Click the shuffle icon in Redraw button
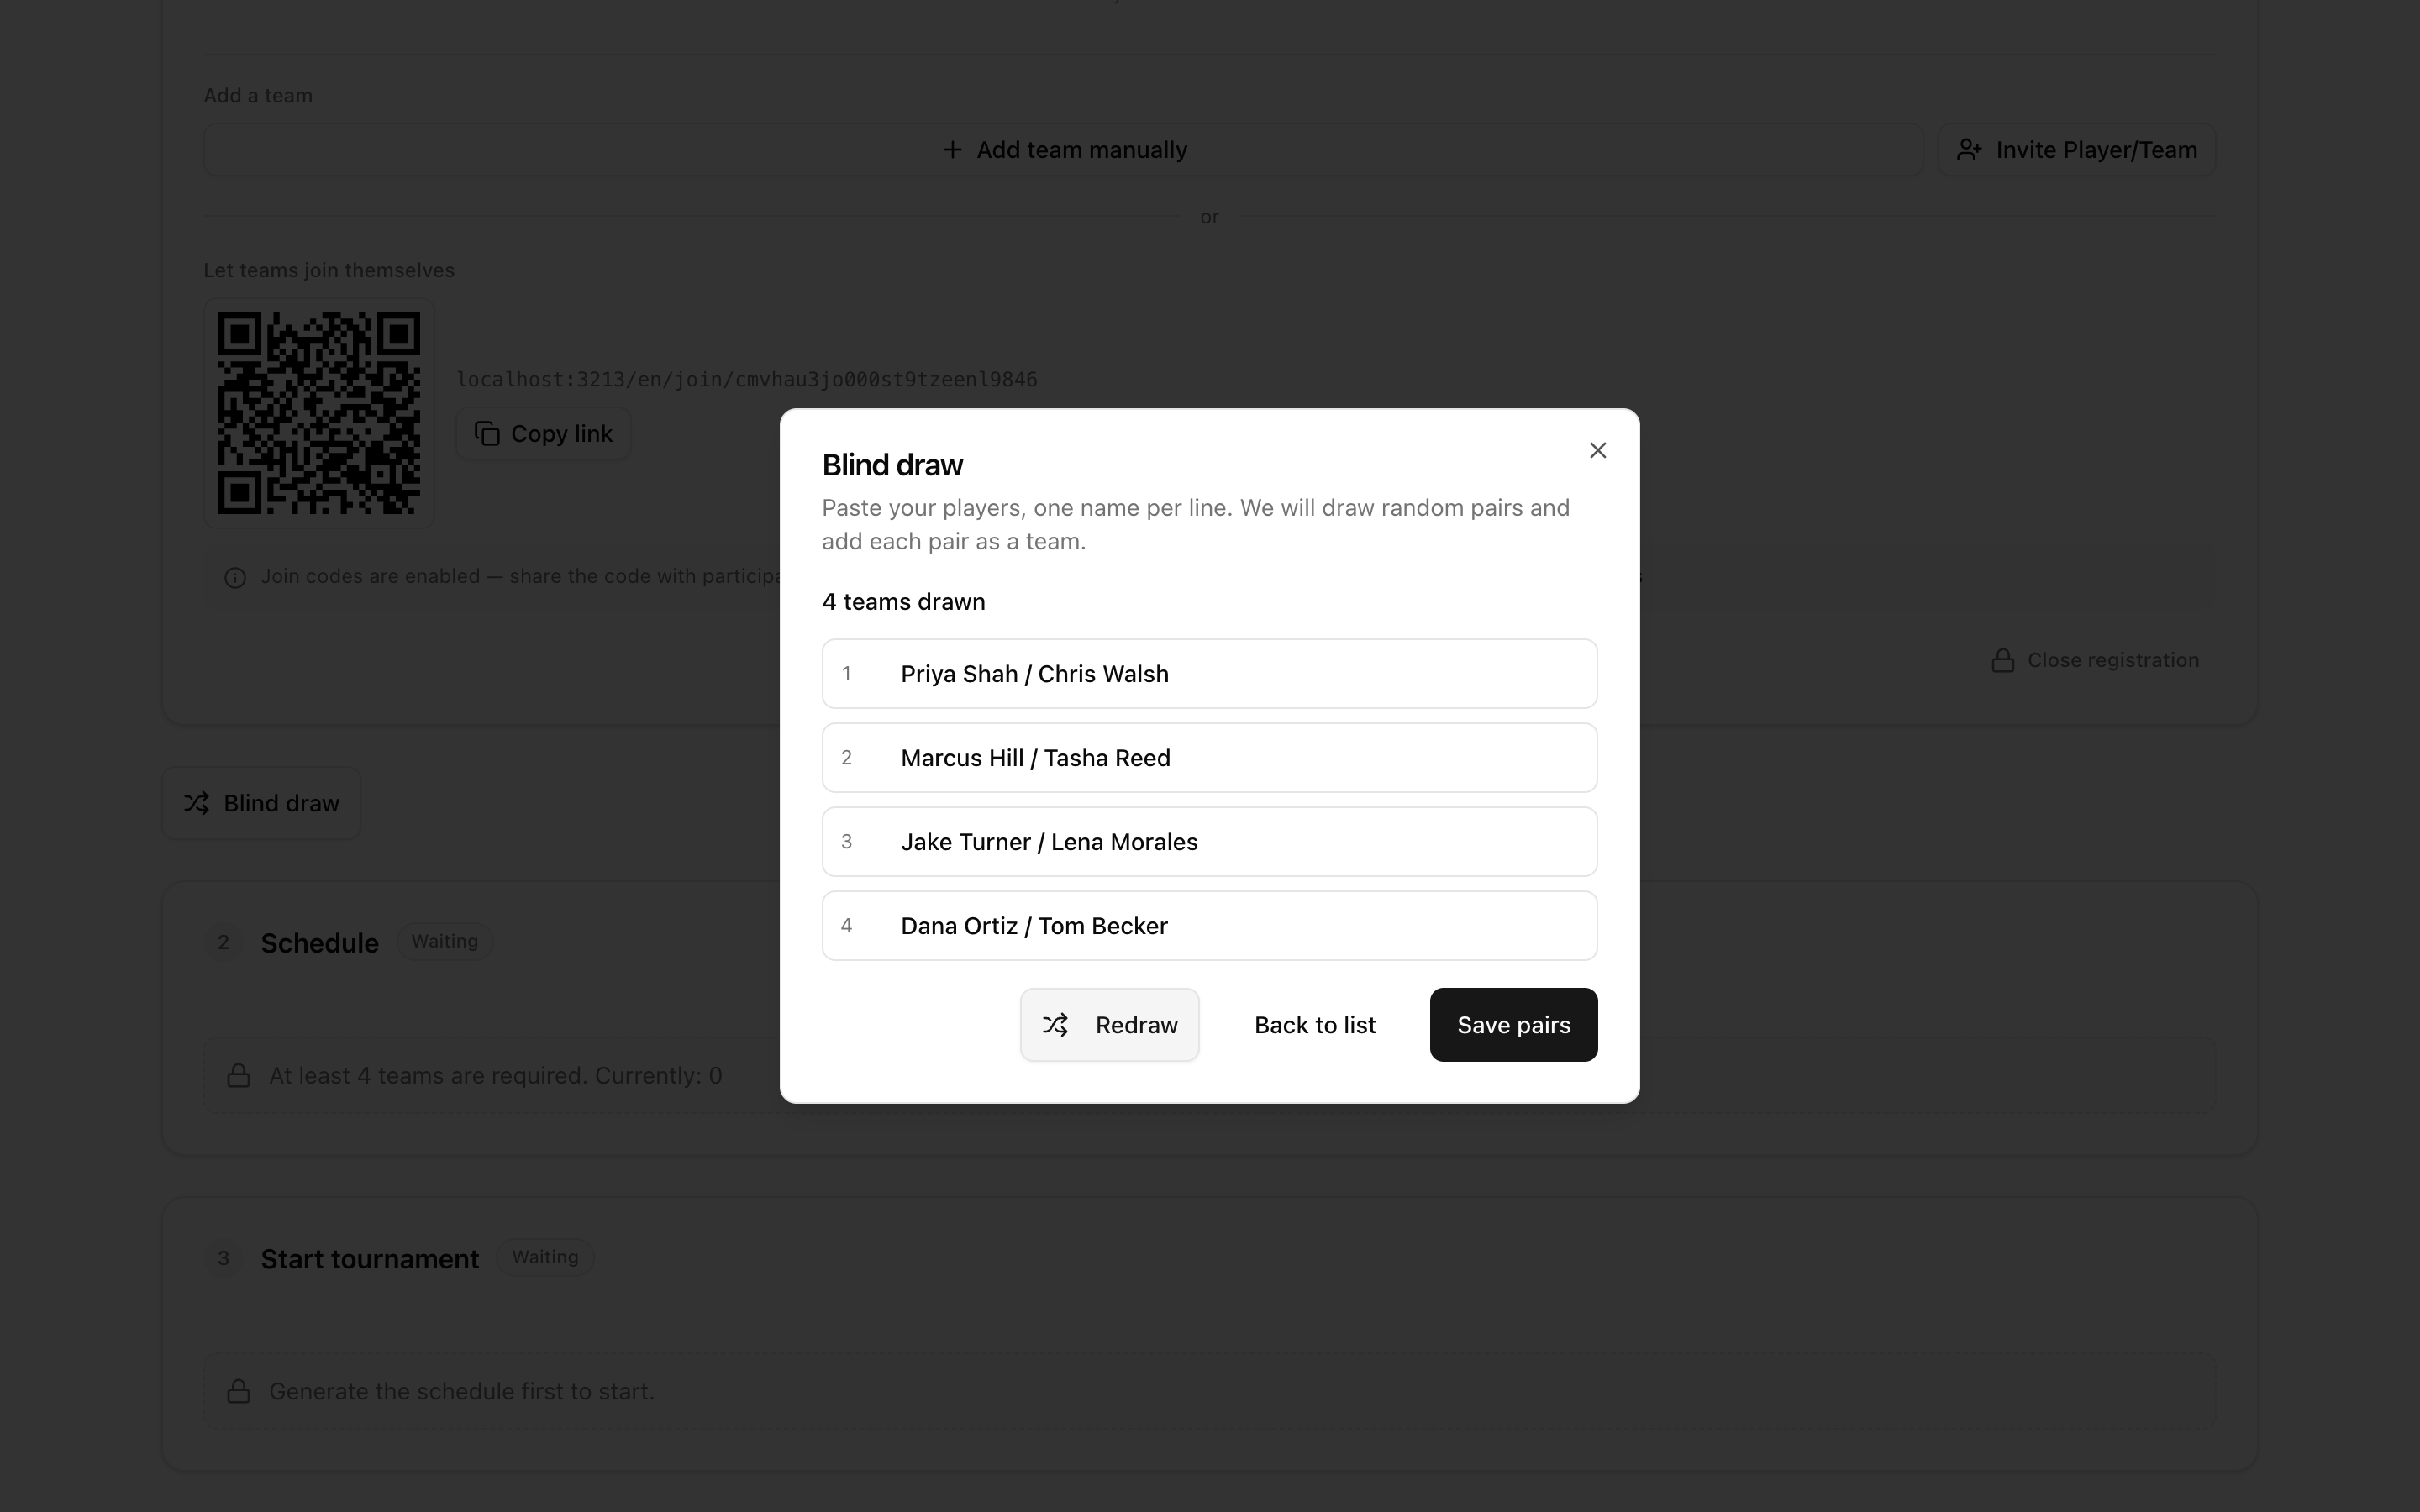The width and height of the screenshot is (2420, 1512). coord(1055,1025)
